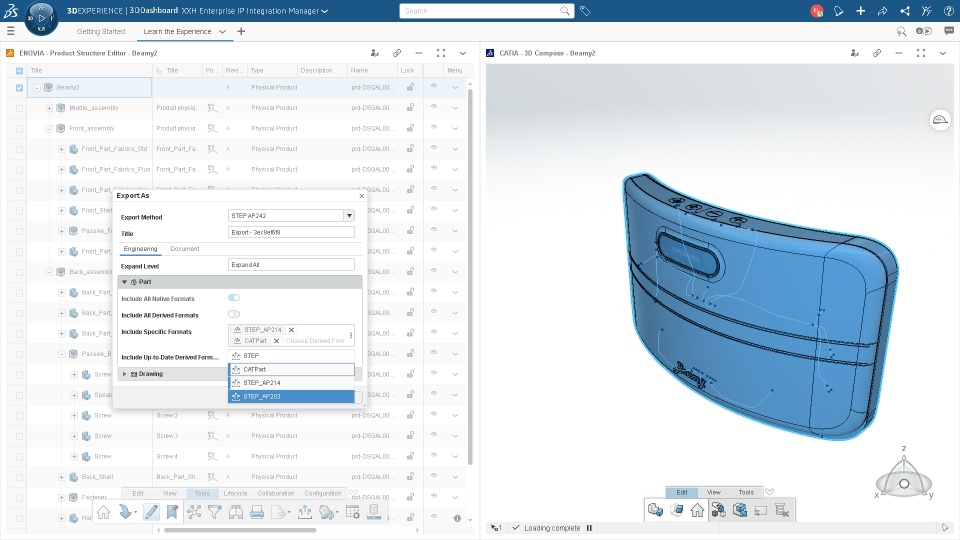
Task: Open the Lifecycle tab in the ENOVIA action bar
Action: 236,493
